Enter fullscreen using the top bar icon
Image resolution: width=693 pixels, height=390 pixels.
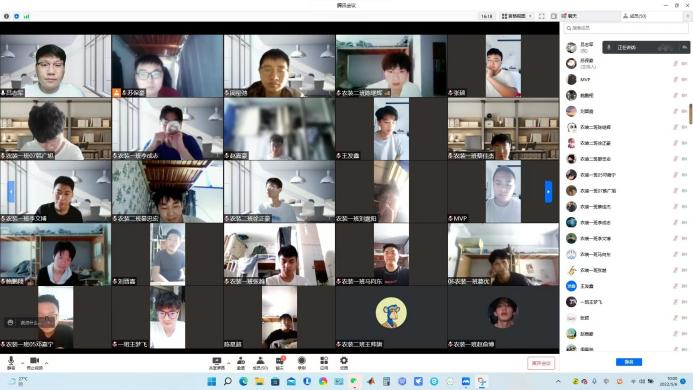click(542, 16)
